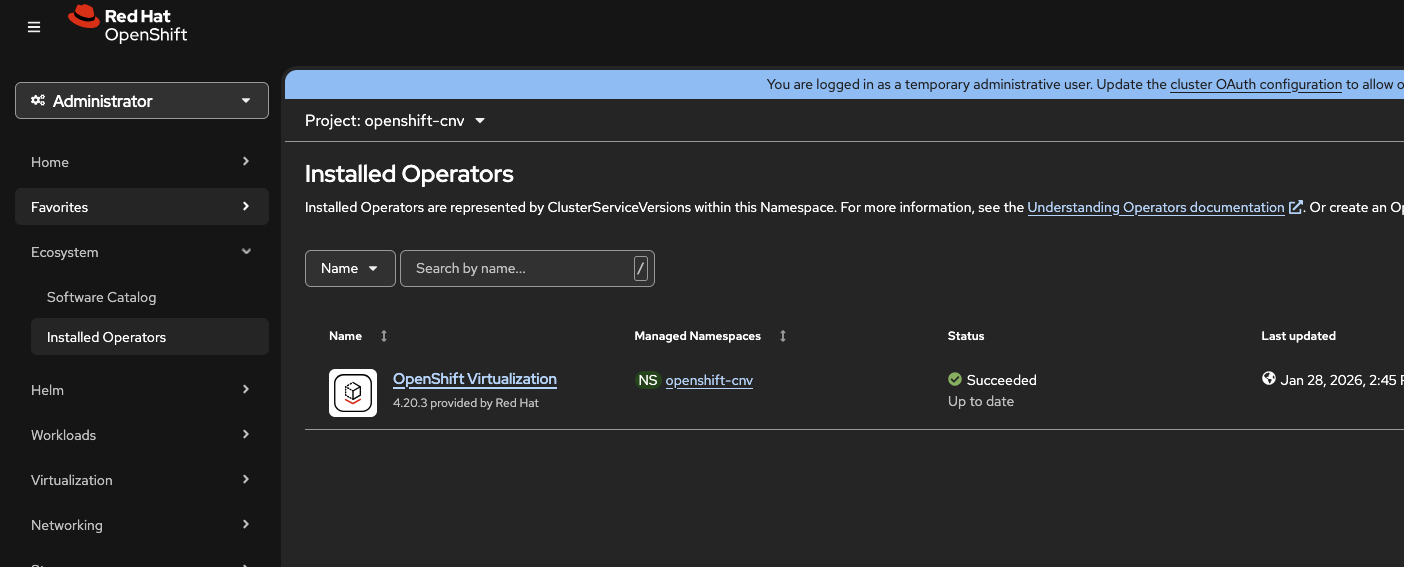
Task: Expand the Networking navigation section
Action: click(142, 525)
